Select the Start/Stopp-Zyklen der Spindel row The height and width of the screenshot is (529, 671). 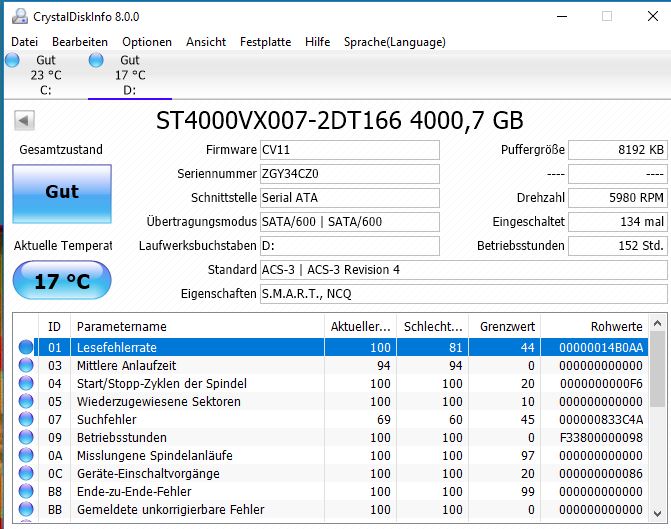[x=331, y=383]
